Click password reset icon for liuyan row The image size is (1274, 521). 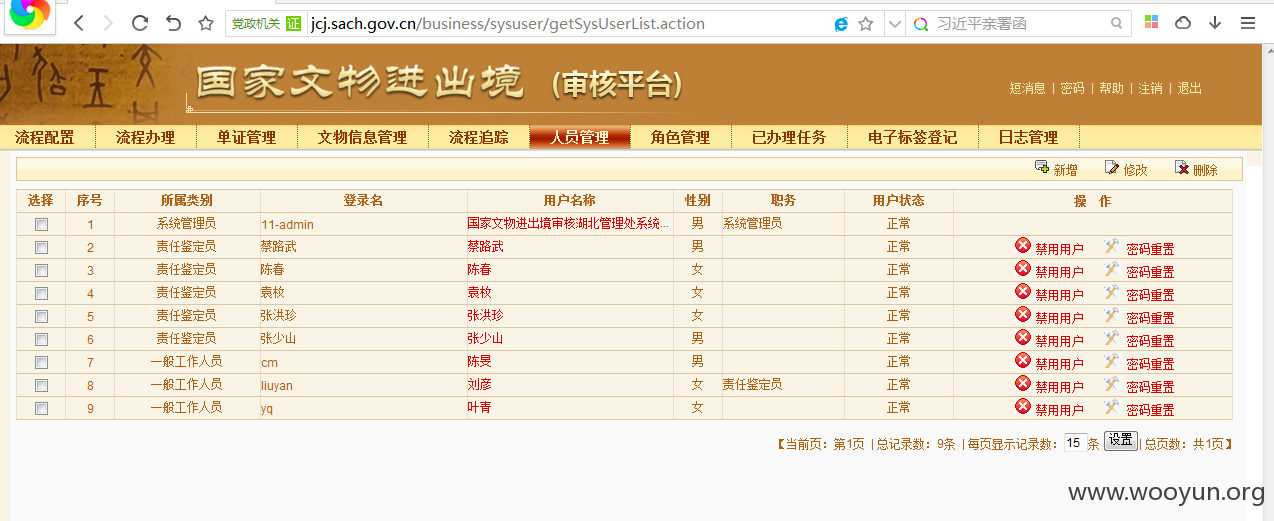coord(1111,384)
